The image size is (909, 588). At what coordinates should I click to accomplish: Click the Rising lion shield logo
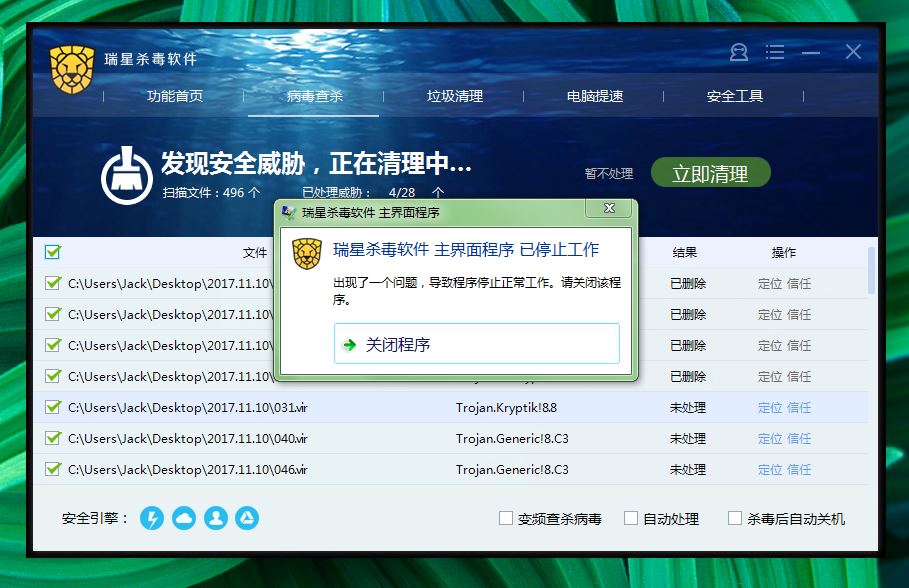point(72,70)
